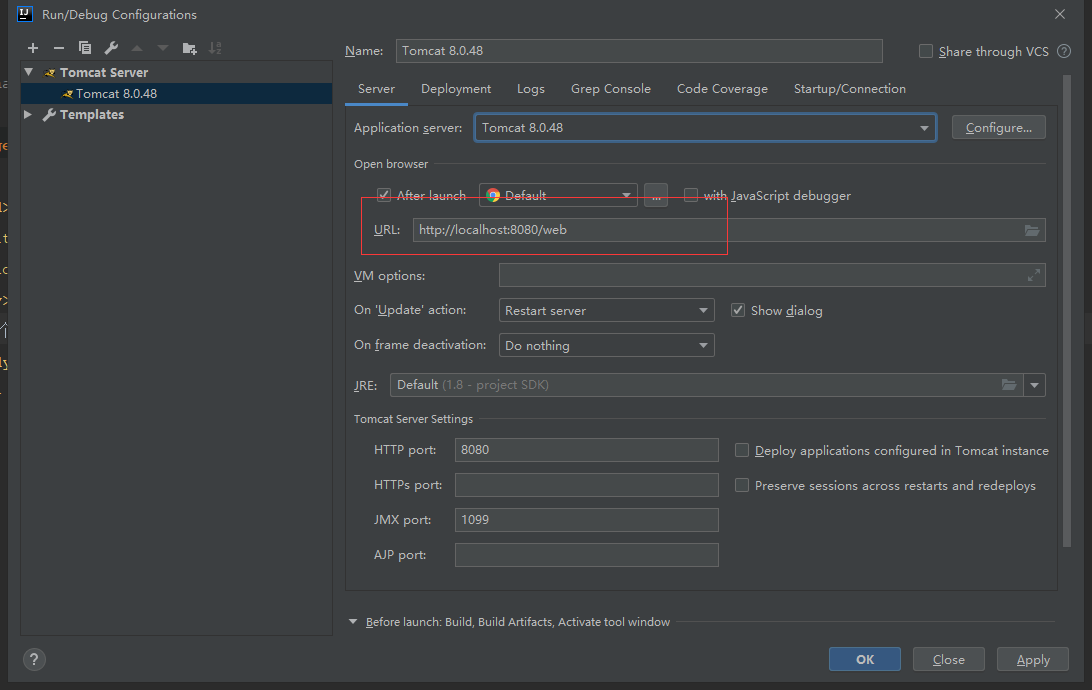This screenshot has height=690, width=1092.
Task: Click the browser ellipsis button
Action: [x=656, y=195]
